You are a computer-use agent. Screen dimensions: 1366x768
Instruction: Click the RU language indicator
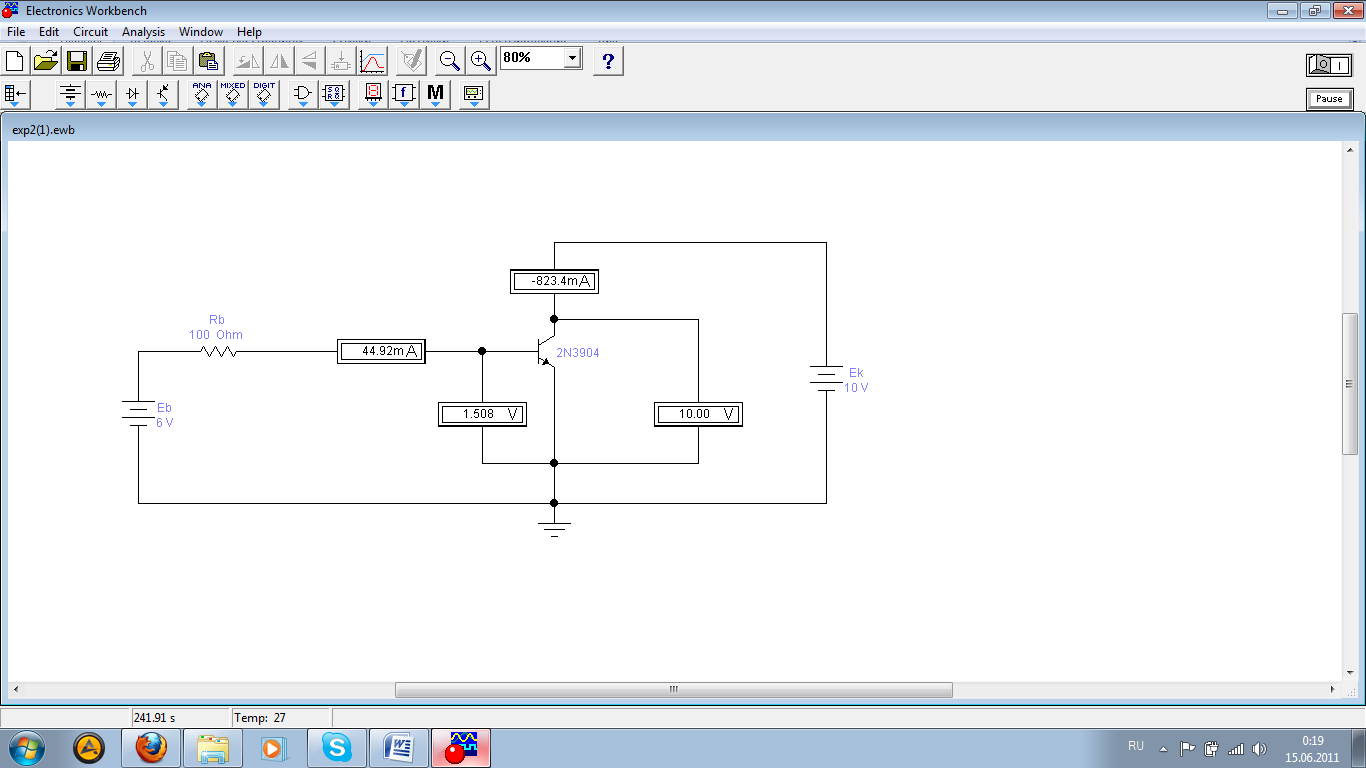(x=1136, y=746)
